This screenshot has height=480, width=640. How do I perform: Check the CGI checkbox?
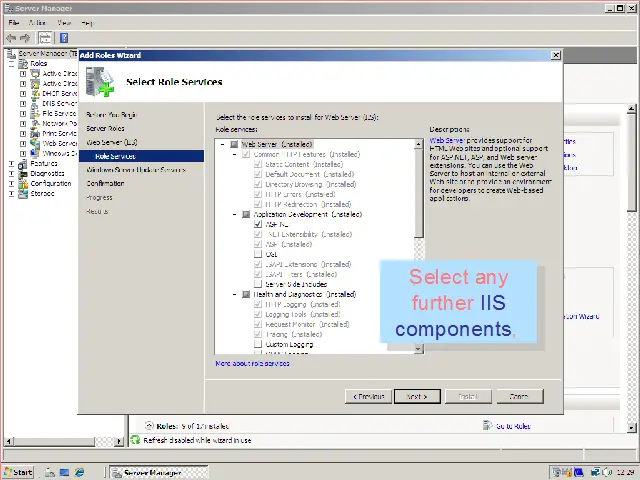pyautogui.click(x=258, y=254)
